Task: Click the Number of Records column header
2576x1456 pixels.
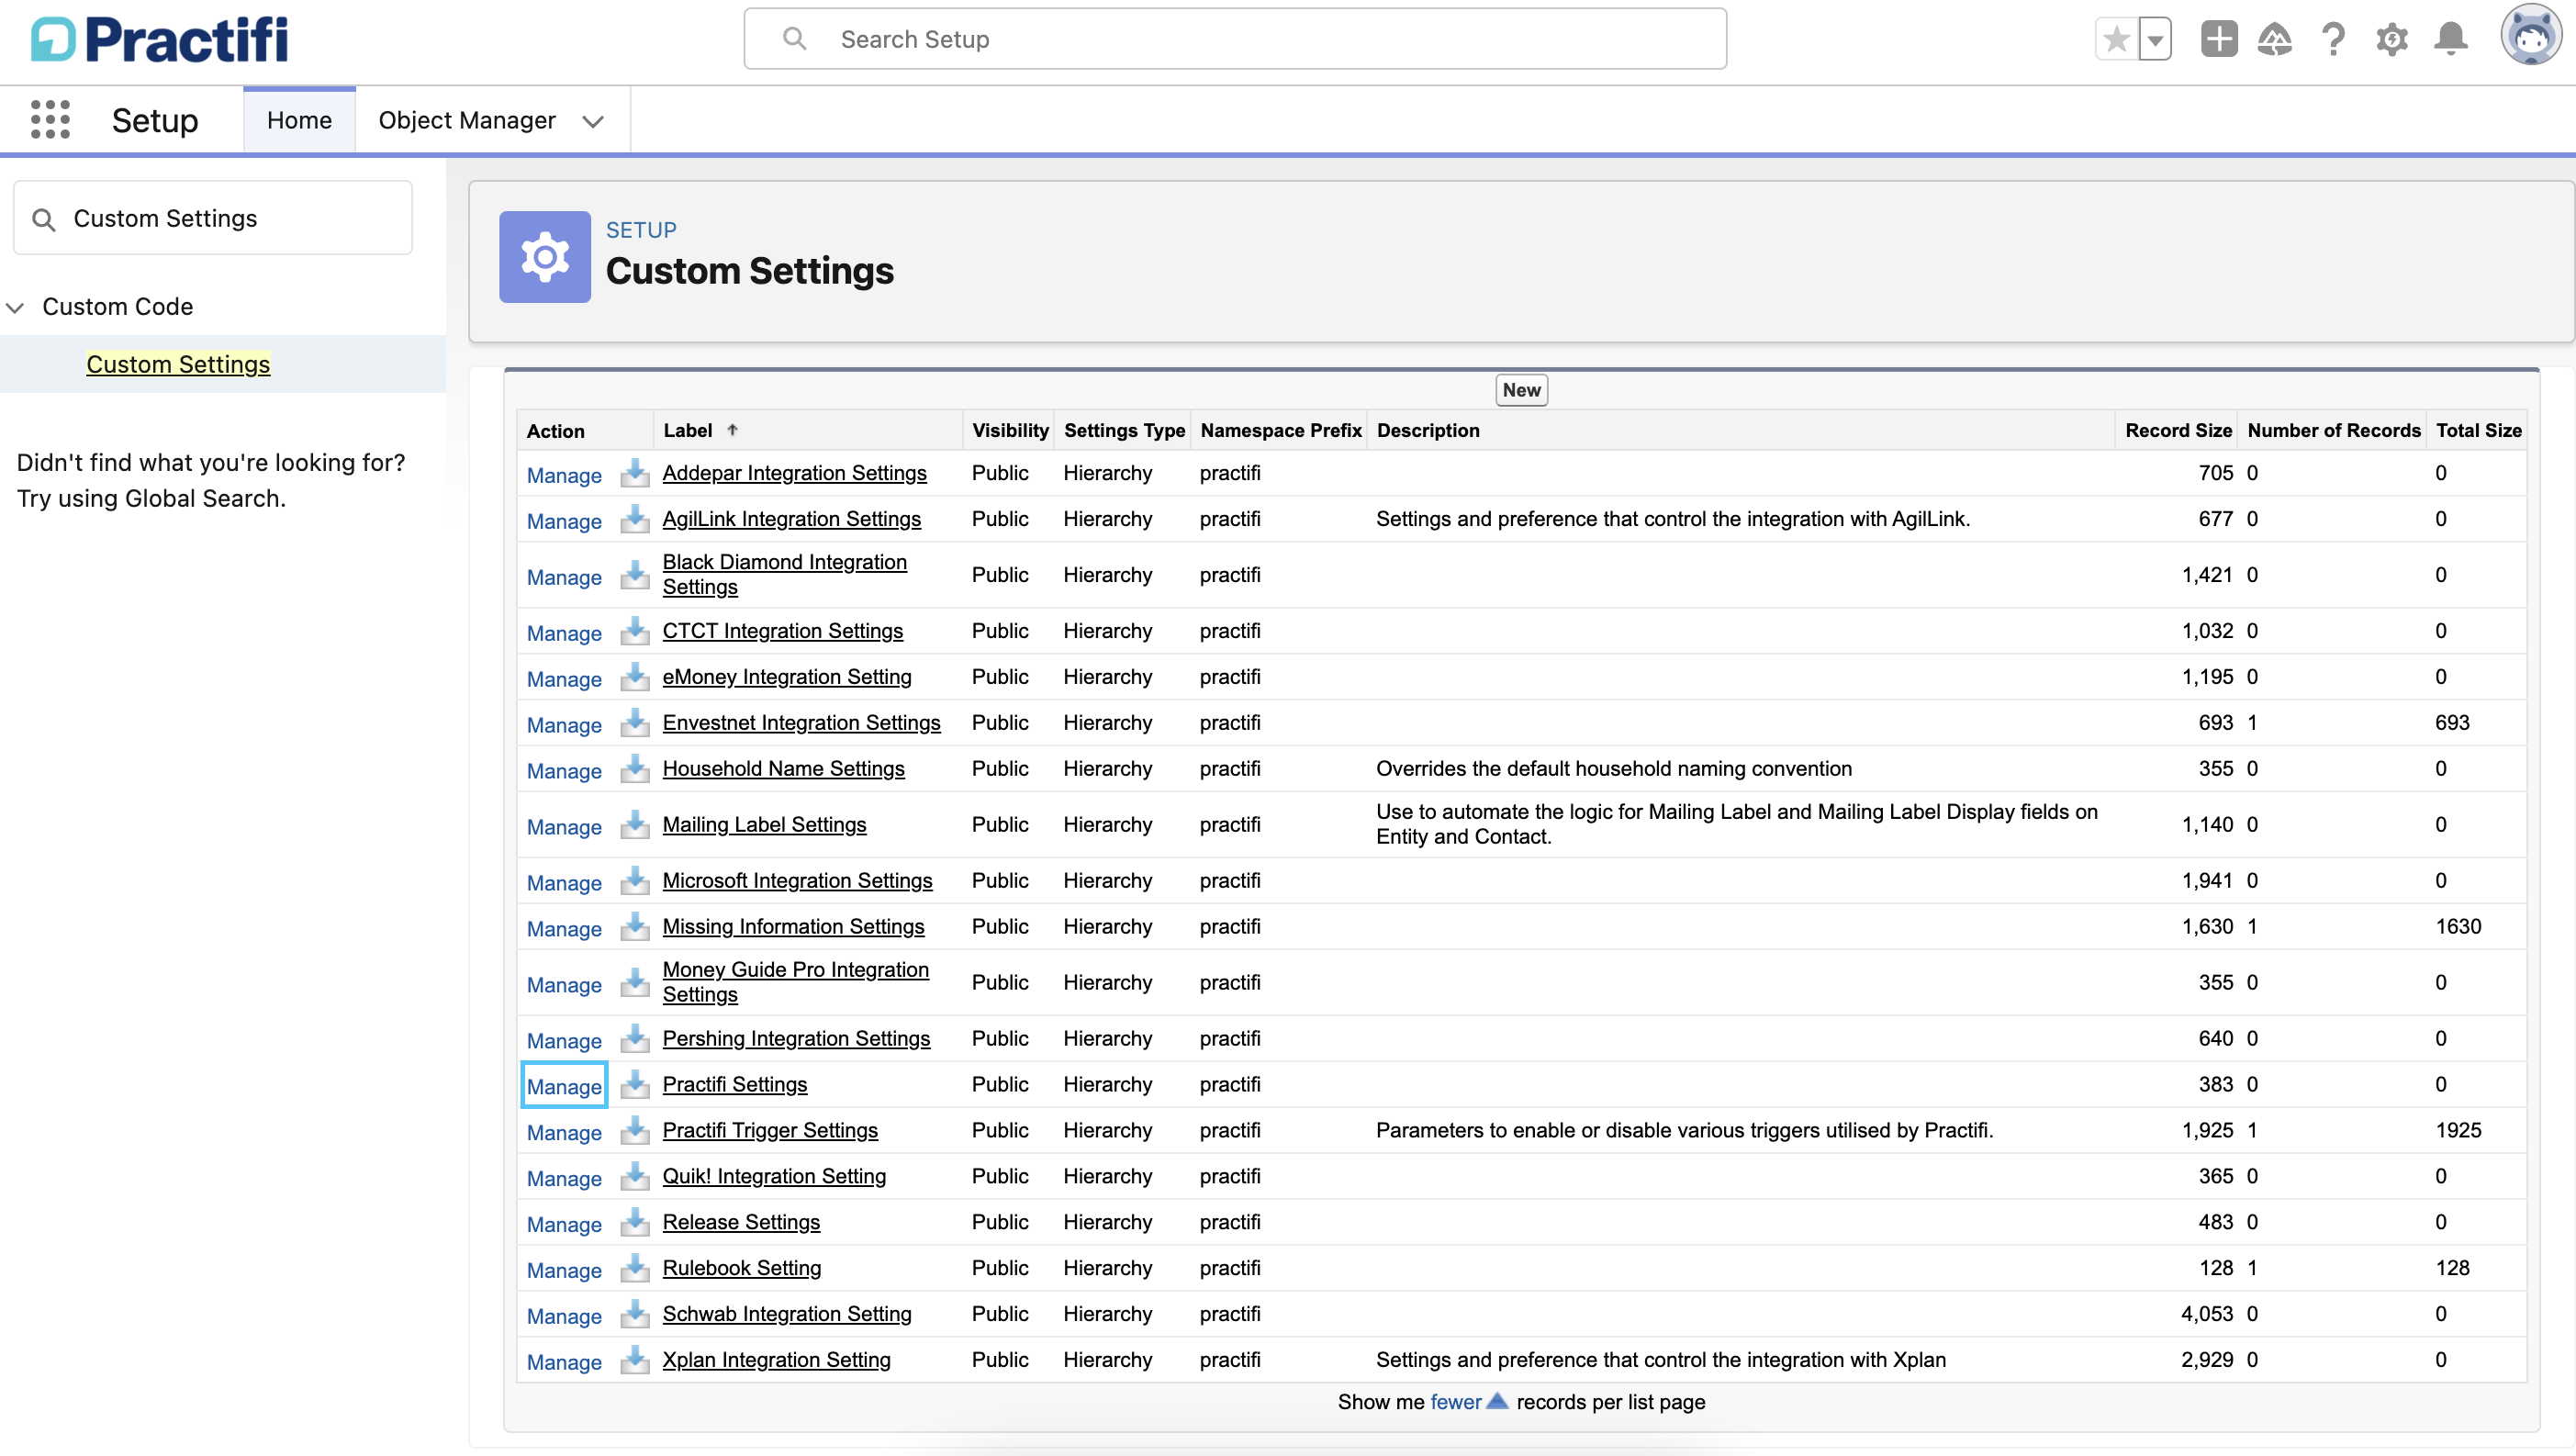Action: 2333,431
